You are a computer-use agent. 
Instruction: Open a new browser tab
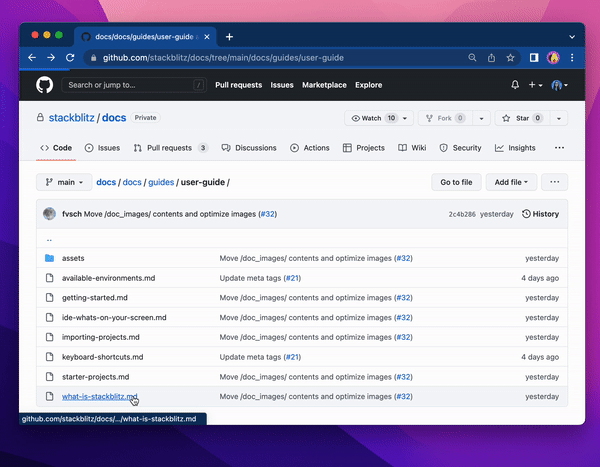tap(229, 37)
